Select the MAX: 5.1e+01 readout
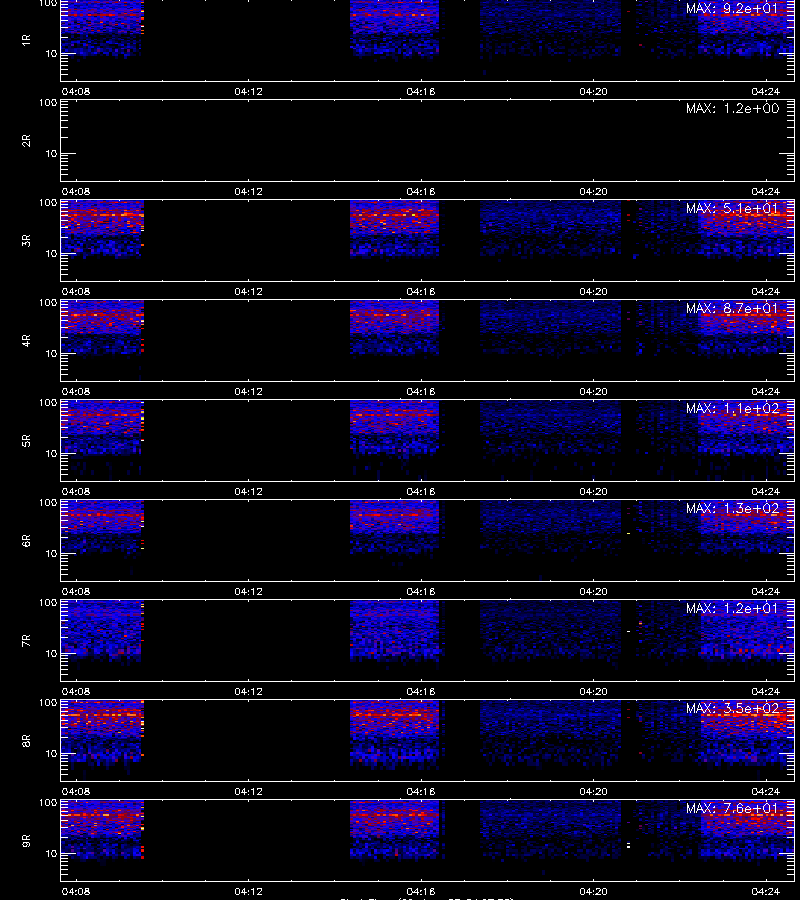The image size is (800, 900). pyautogui.click(x=732, y=208)
